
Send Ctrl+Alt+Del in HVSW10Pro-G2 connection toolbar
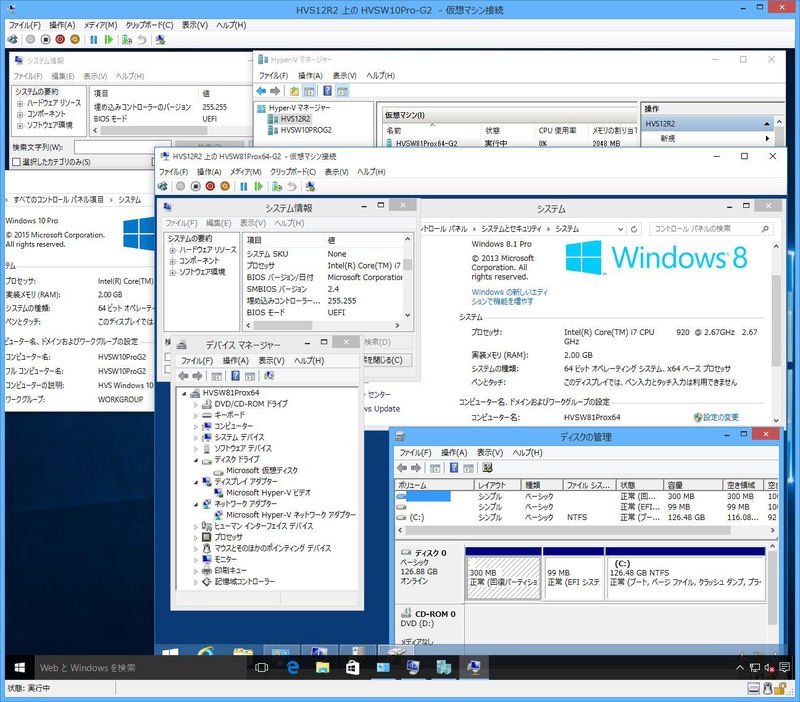[13, 39]
